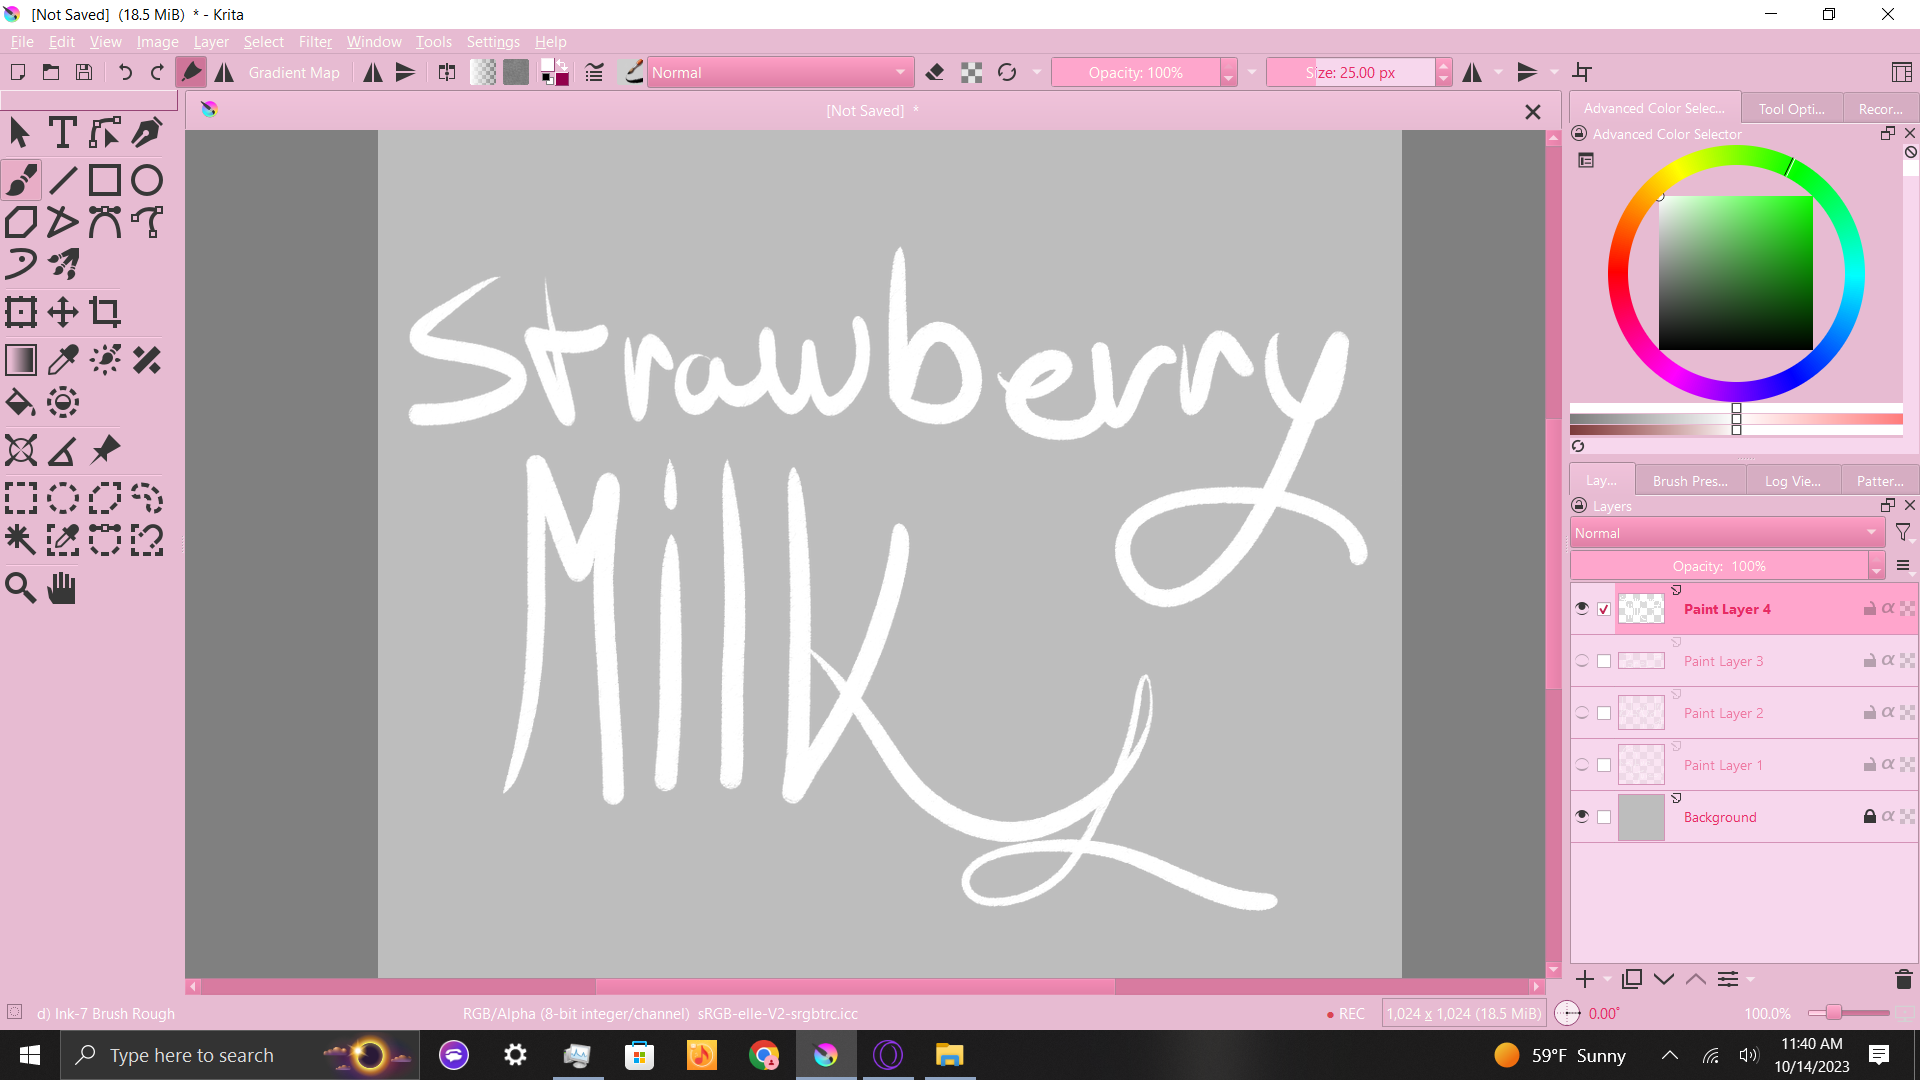This screenshot has width=1920, height=1080.
Task: Expand the add layer options arrow
Action: 1608,979
